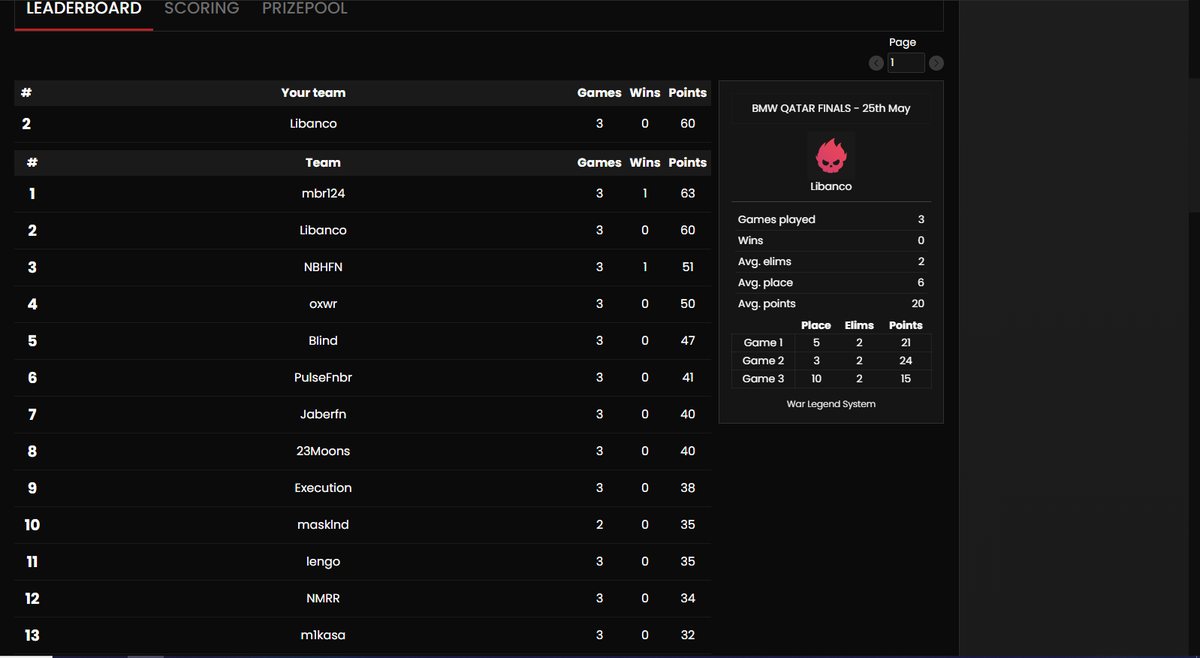Viewport: 1200px width, 658px height.
Task: Click Wins header in main team table
Action: tap(645, 163)
